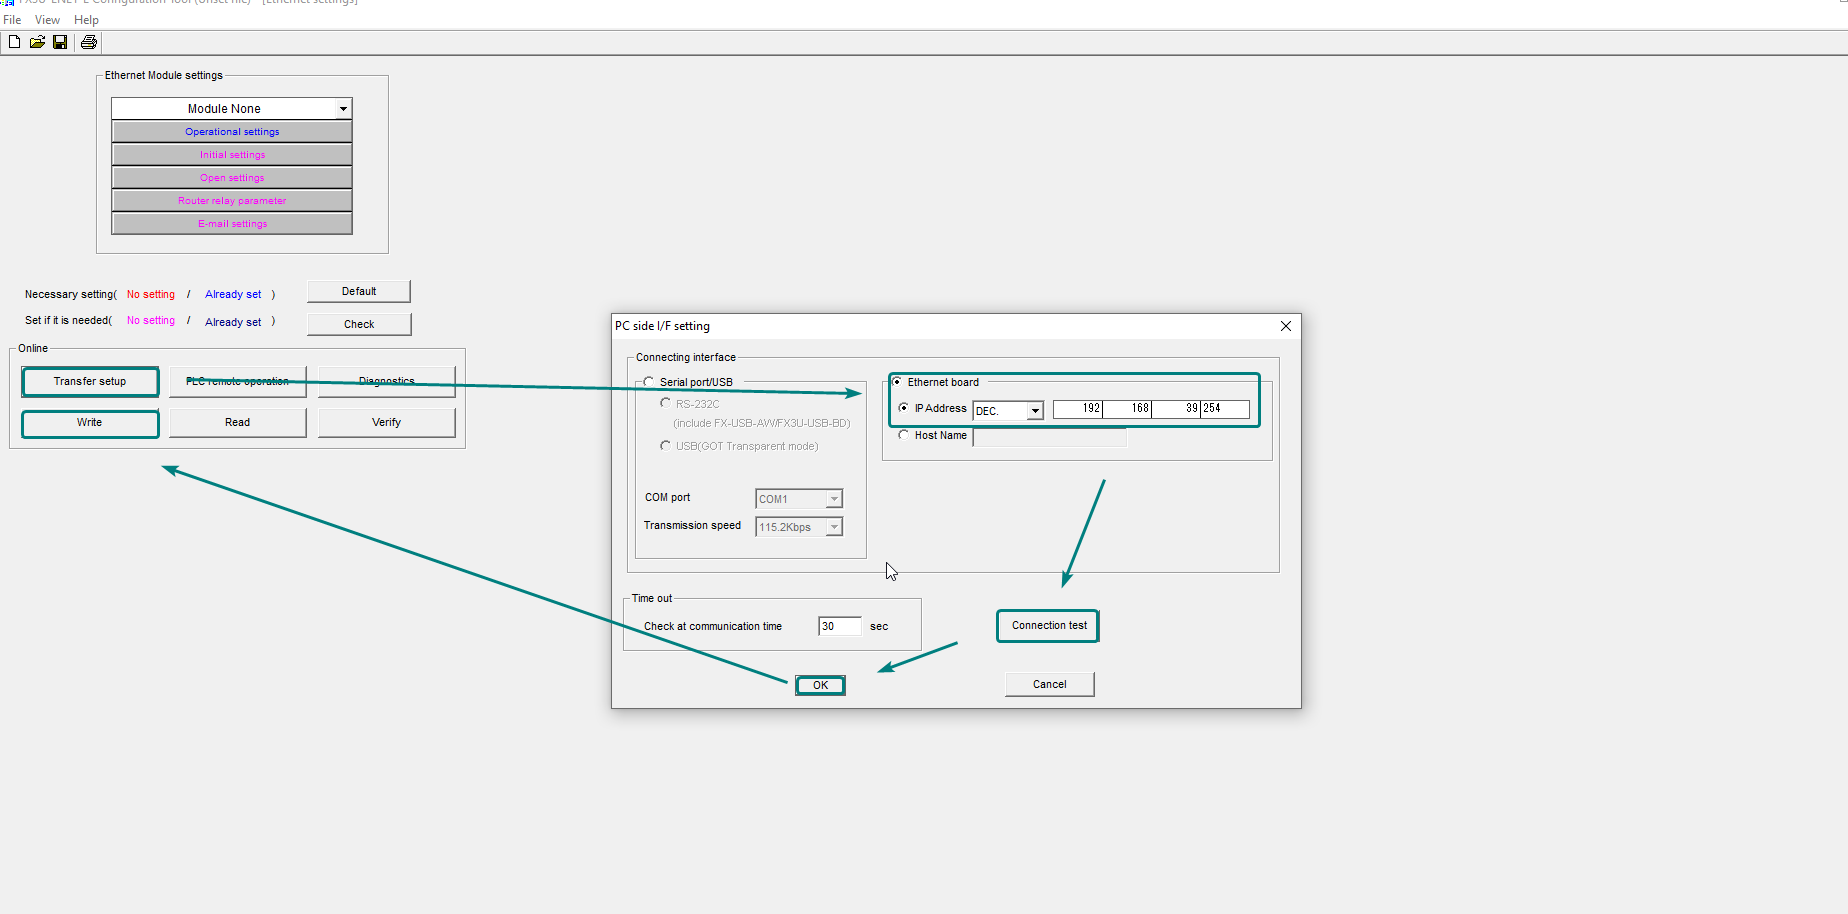Open the DEC. number format dropdown
Image resolution: width=1848 pixels, height=914 pixels.
point(1035,411)
